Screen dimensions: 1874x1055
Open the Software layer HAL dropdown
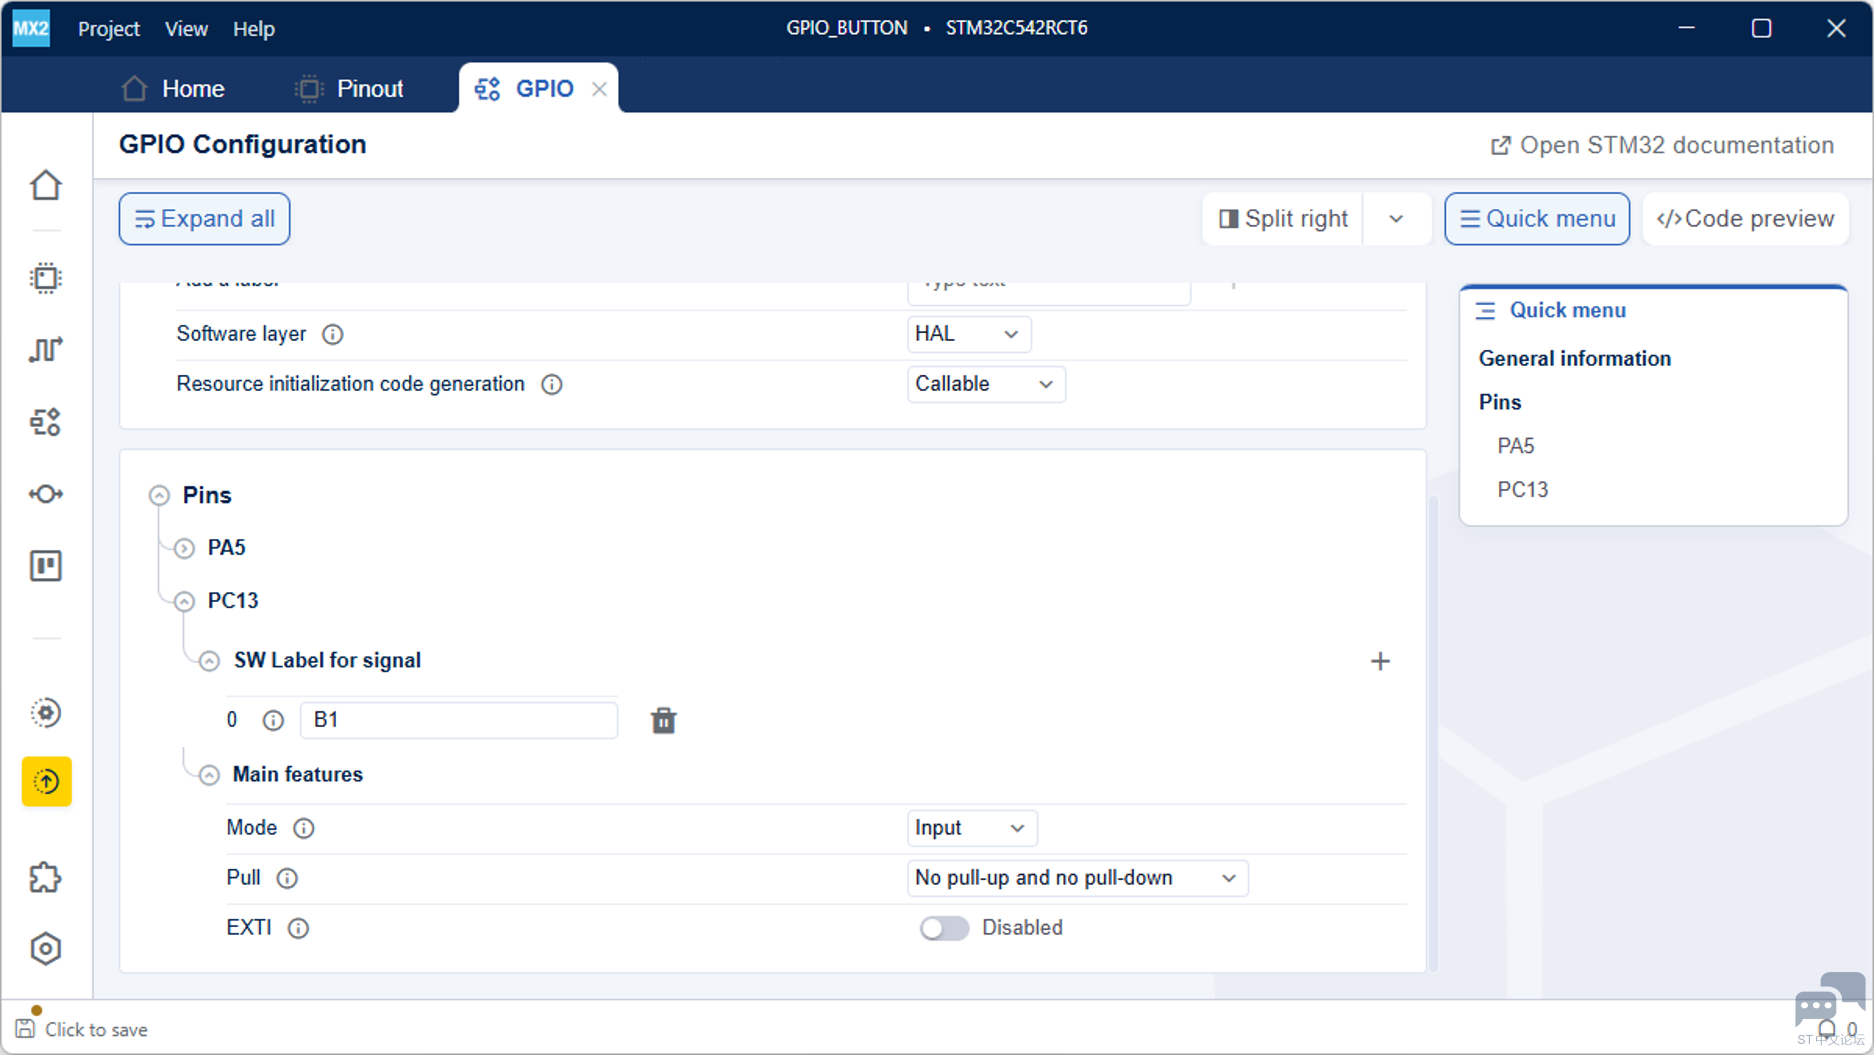[968, 334]
